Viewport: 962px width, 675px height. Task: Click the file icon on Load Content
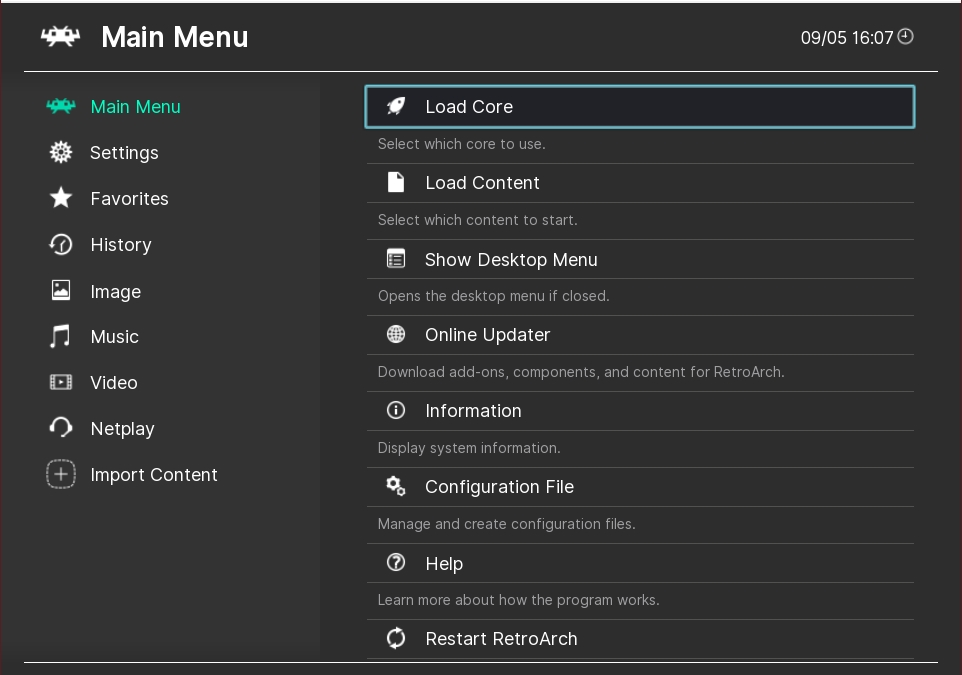point(396,182)
